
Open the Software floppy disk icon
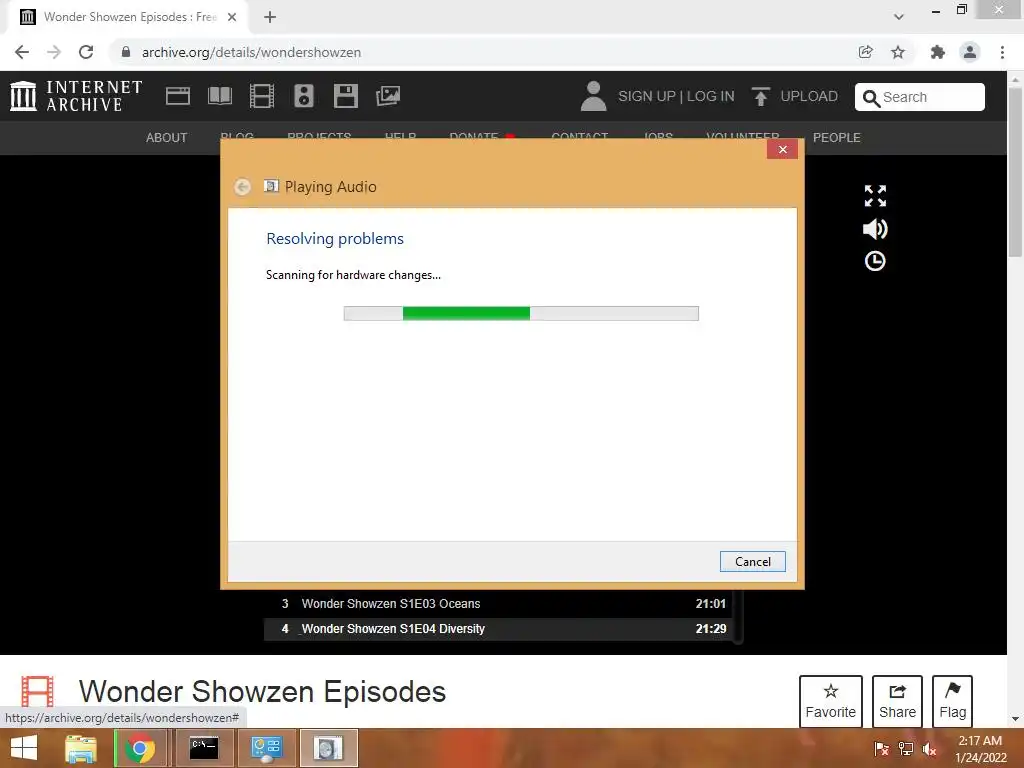[x=345, y=96]
